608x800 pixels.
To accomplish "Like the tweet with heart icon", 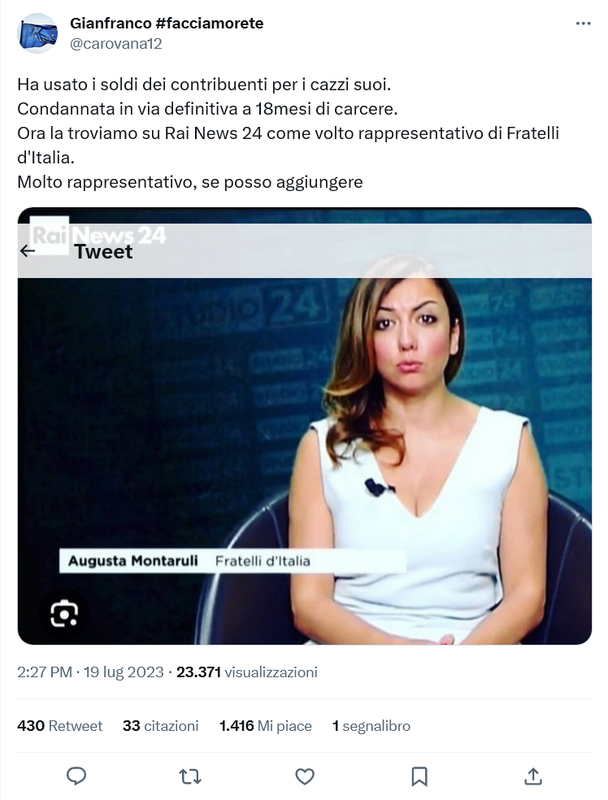I will pyautogui.click(x=305, y=776).
